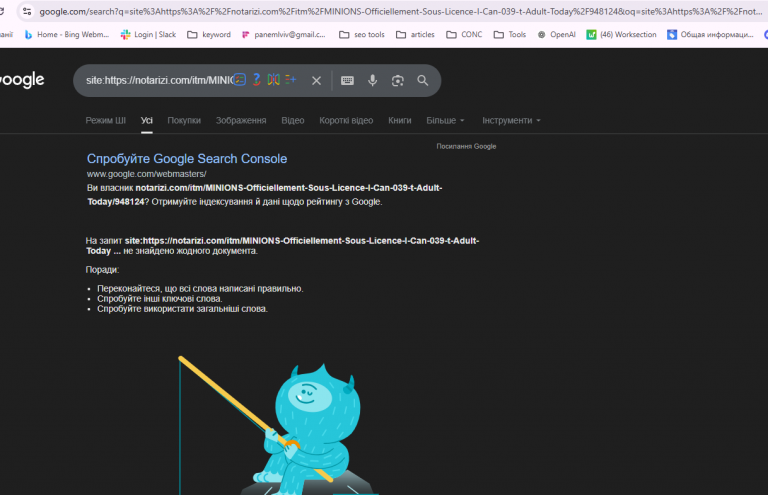
Task: Switch to Книги tab
Action: coord(400,120)
